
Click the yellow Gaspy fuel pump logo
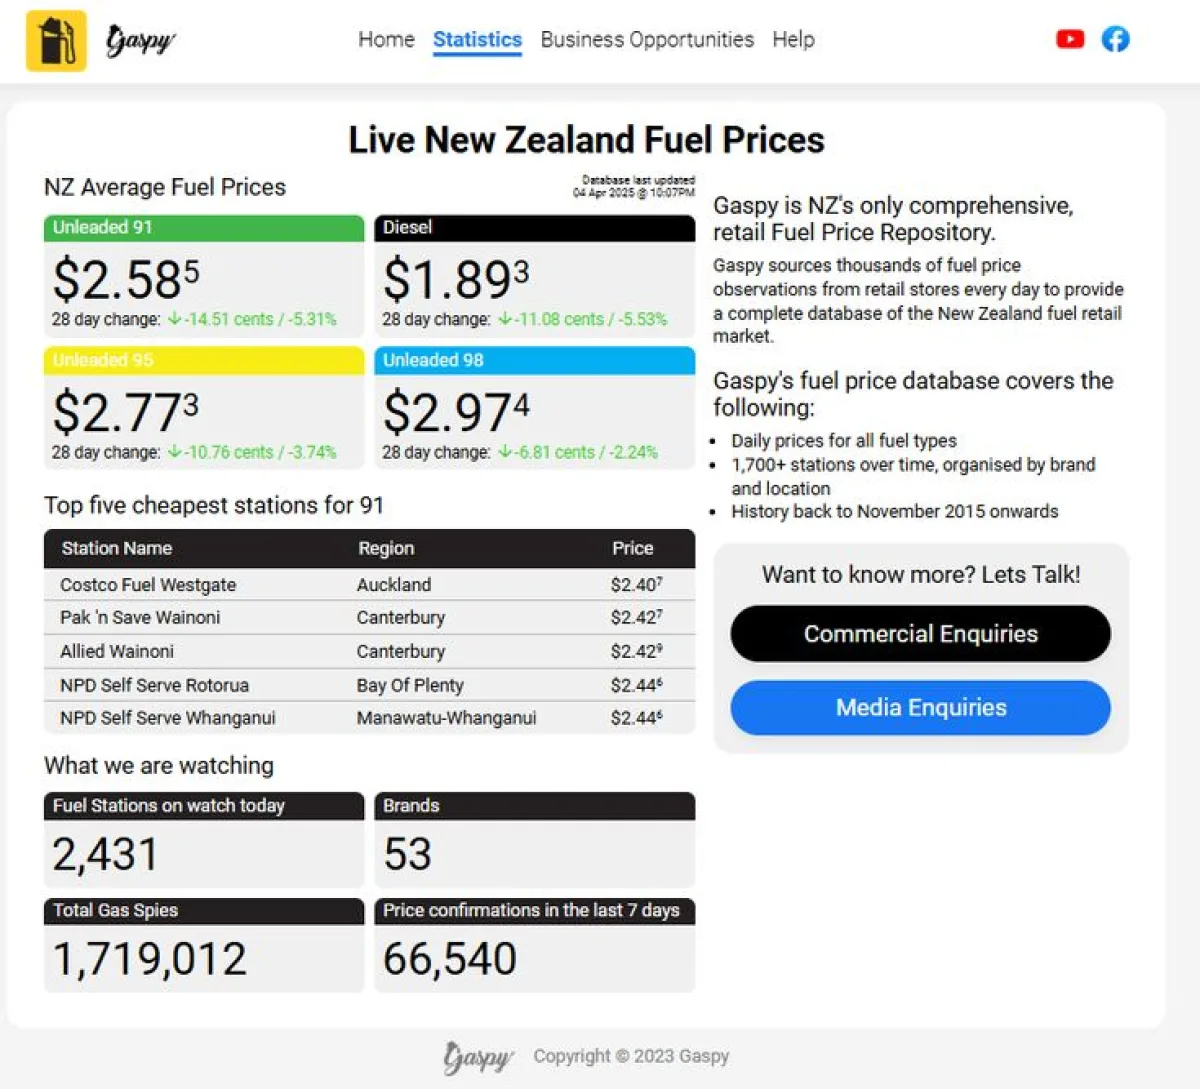tap(55, 40)
